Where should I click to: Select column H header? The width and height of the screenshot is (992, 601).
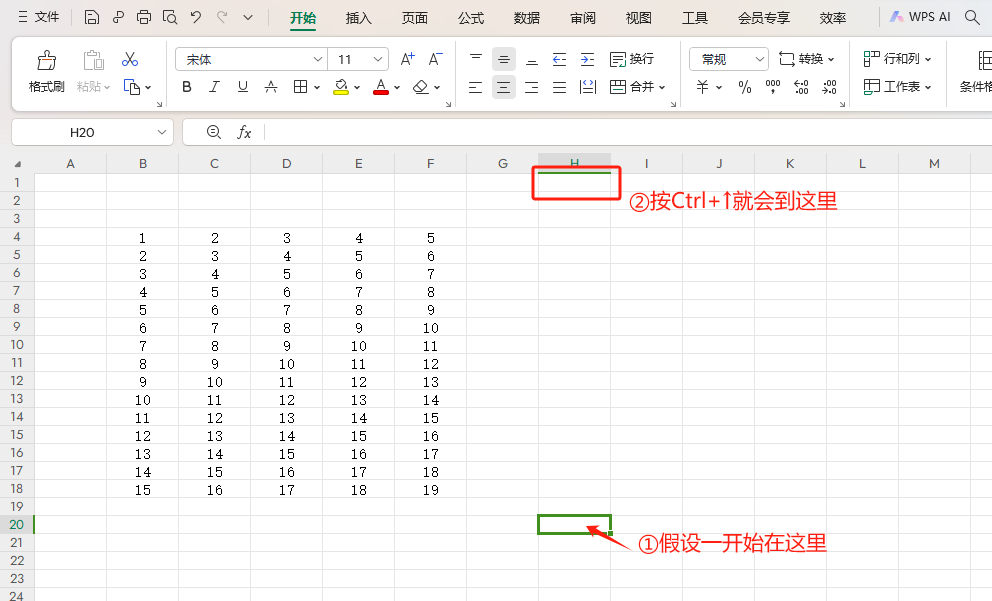point(574,163)
